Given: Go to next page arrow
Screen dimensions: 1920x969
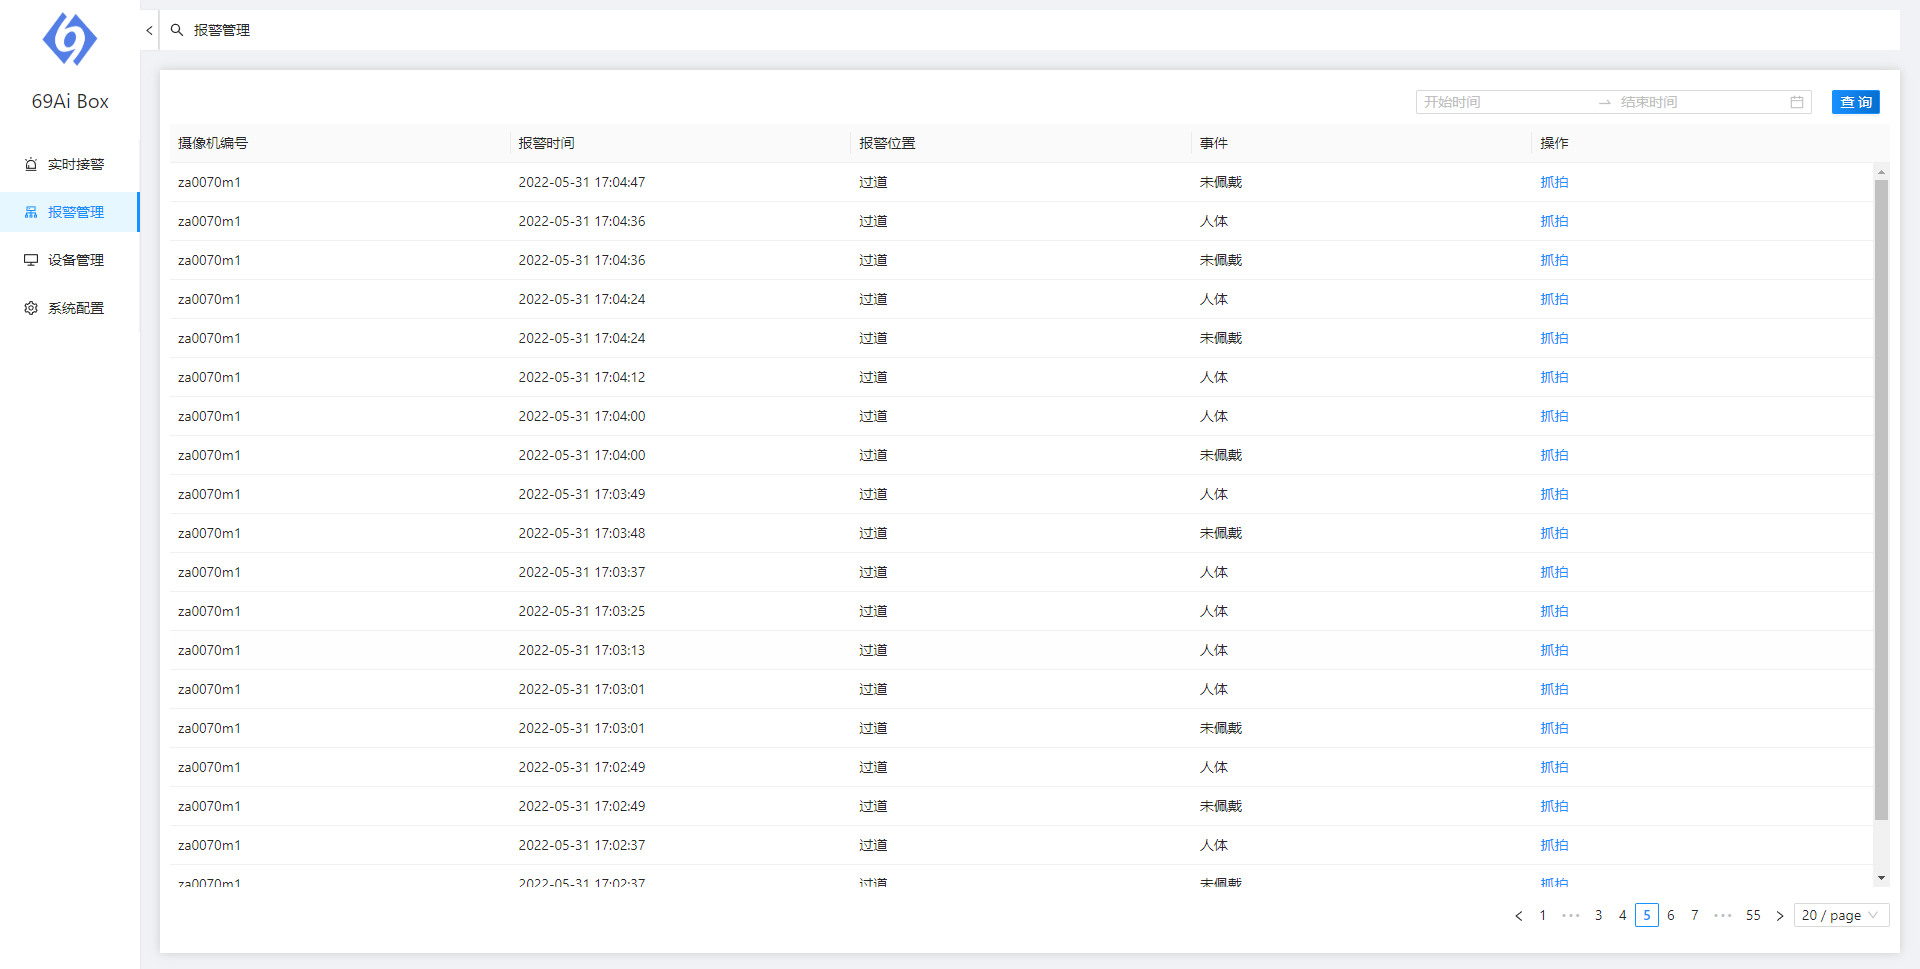Looking at the screenshot, I should coord(1780,915).
